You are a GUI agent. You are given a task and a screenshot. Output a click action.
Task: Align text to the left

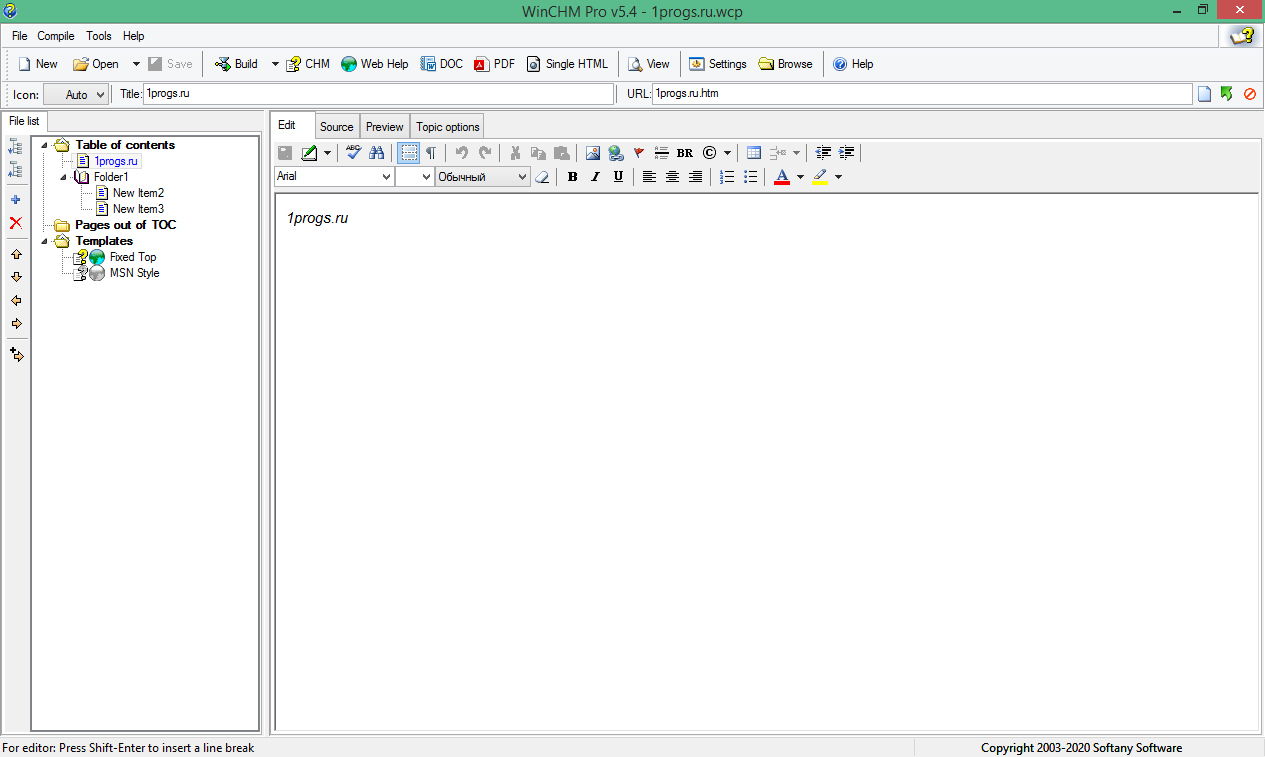(x=649, y=177)
